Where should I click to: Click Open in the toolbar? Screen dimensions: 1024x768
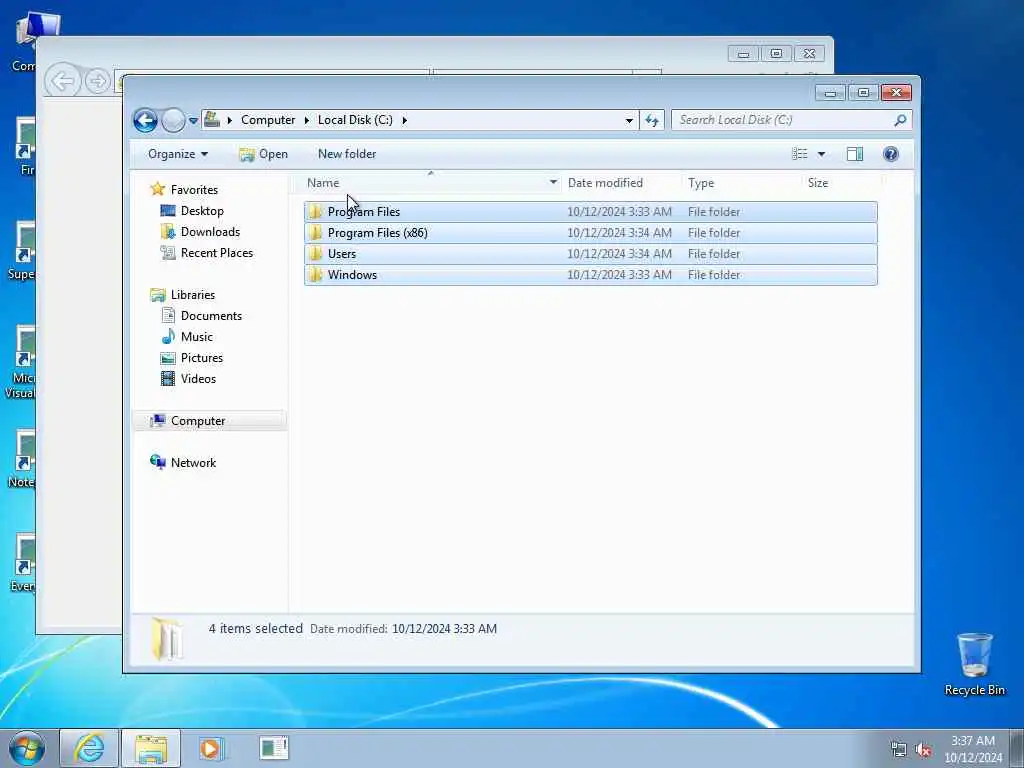point(264,154)
